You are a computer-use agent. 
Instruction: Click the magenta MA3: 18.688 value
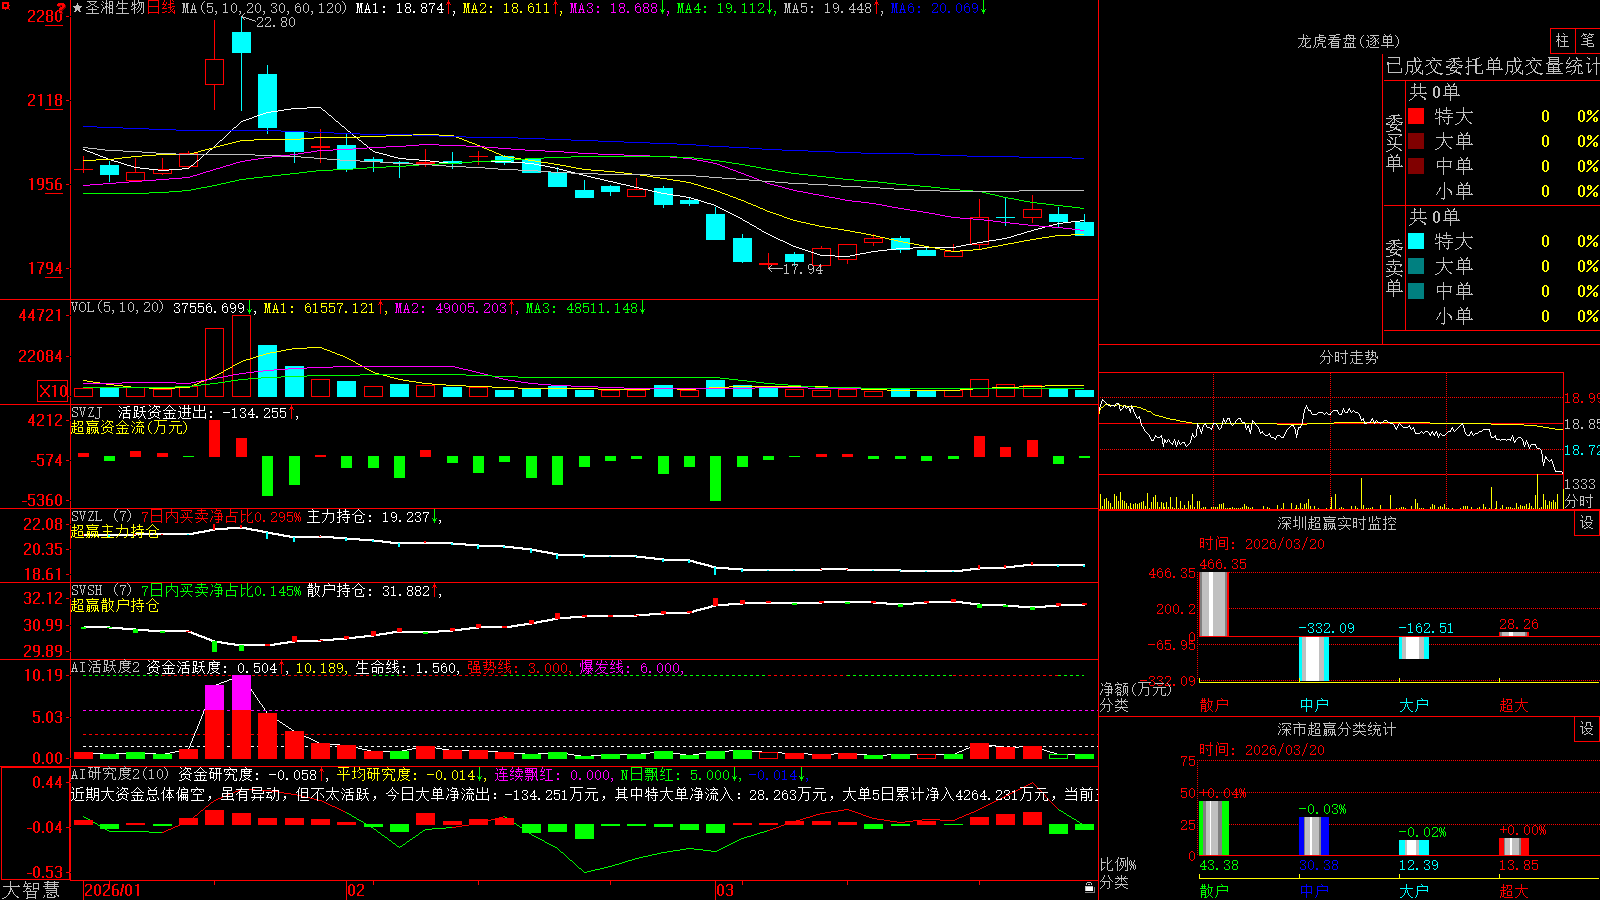(614, 8)
